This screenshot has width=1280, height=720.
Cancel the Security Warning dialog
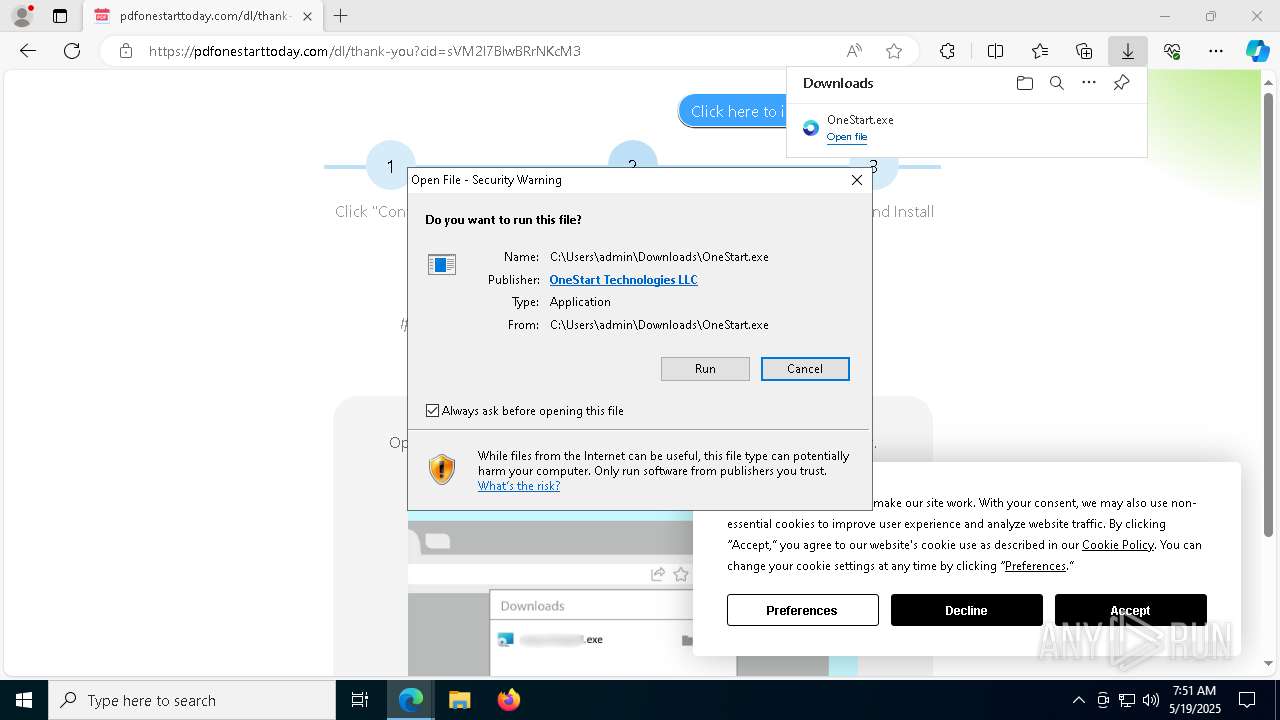pos(805,369)
